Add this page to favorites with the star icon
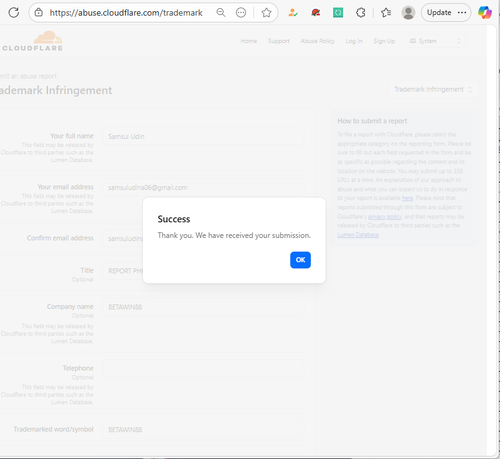Image resolution: width=500 pixels, height=459 pixels. pos(266,13)
